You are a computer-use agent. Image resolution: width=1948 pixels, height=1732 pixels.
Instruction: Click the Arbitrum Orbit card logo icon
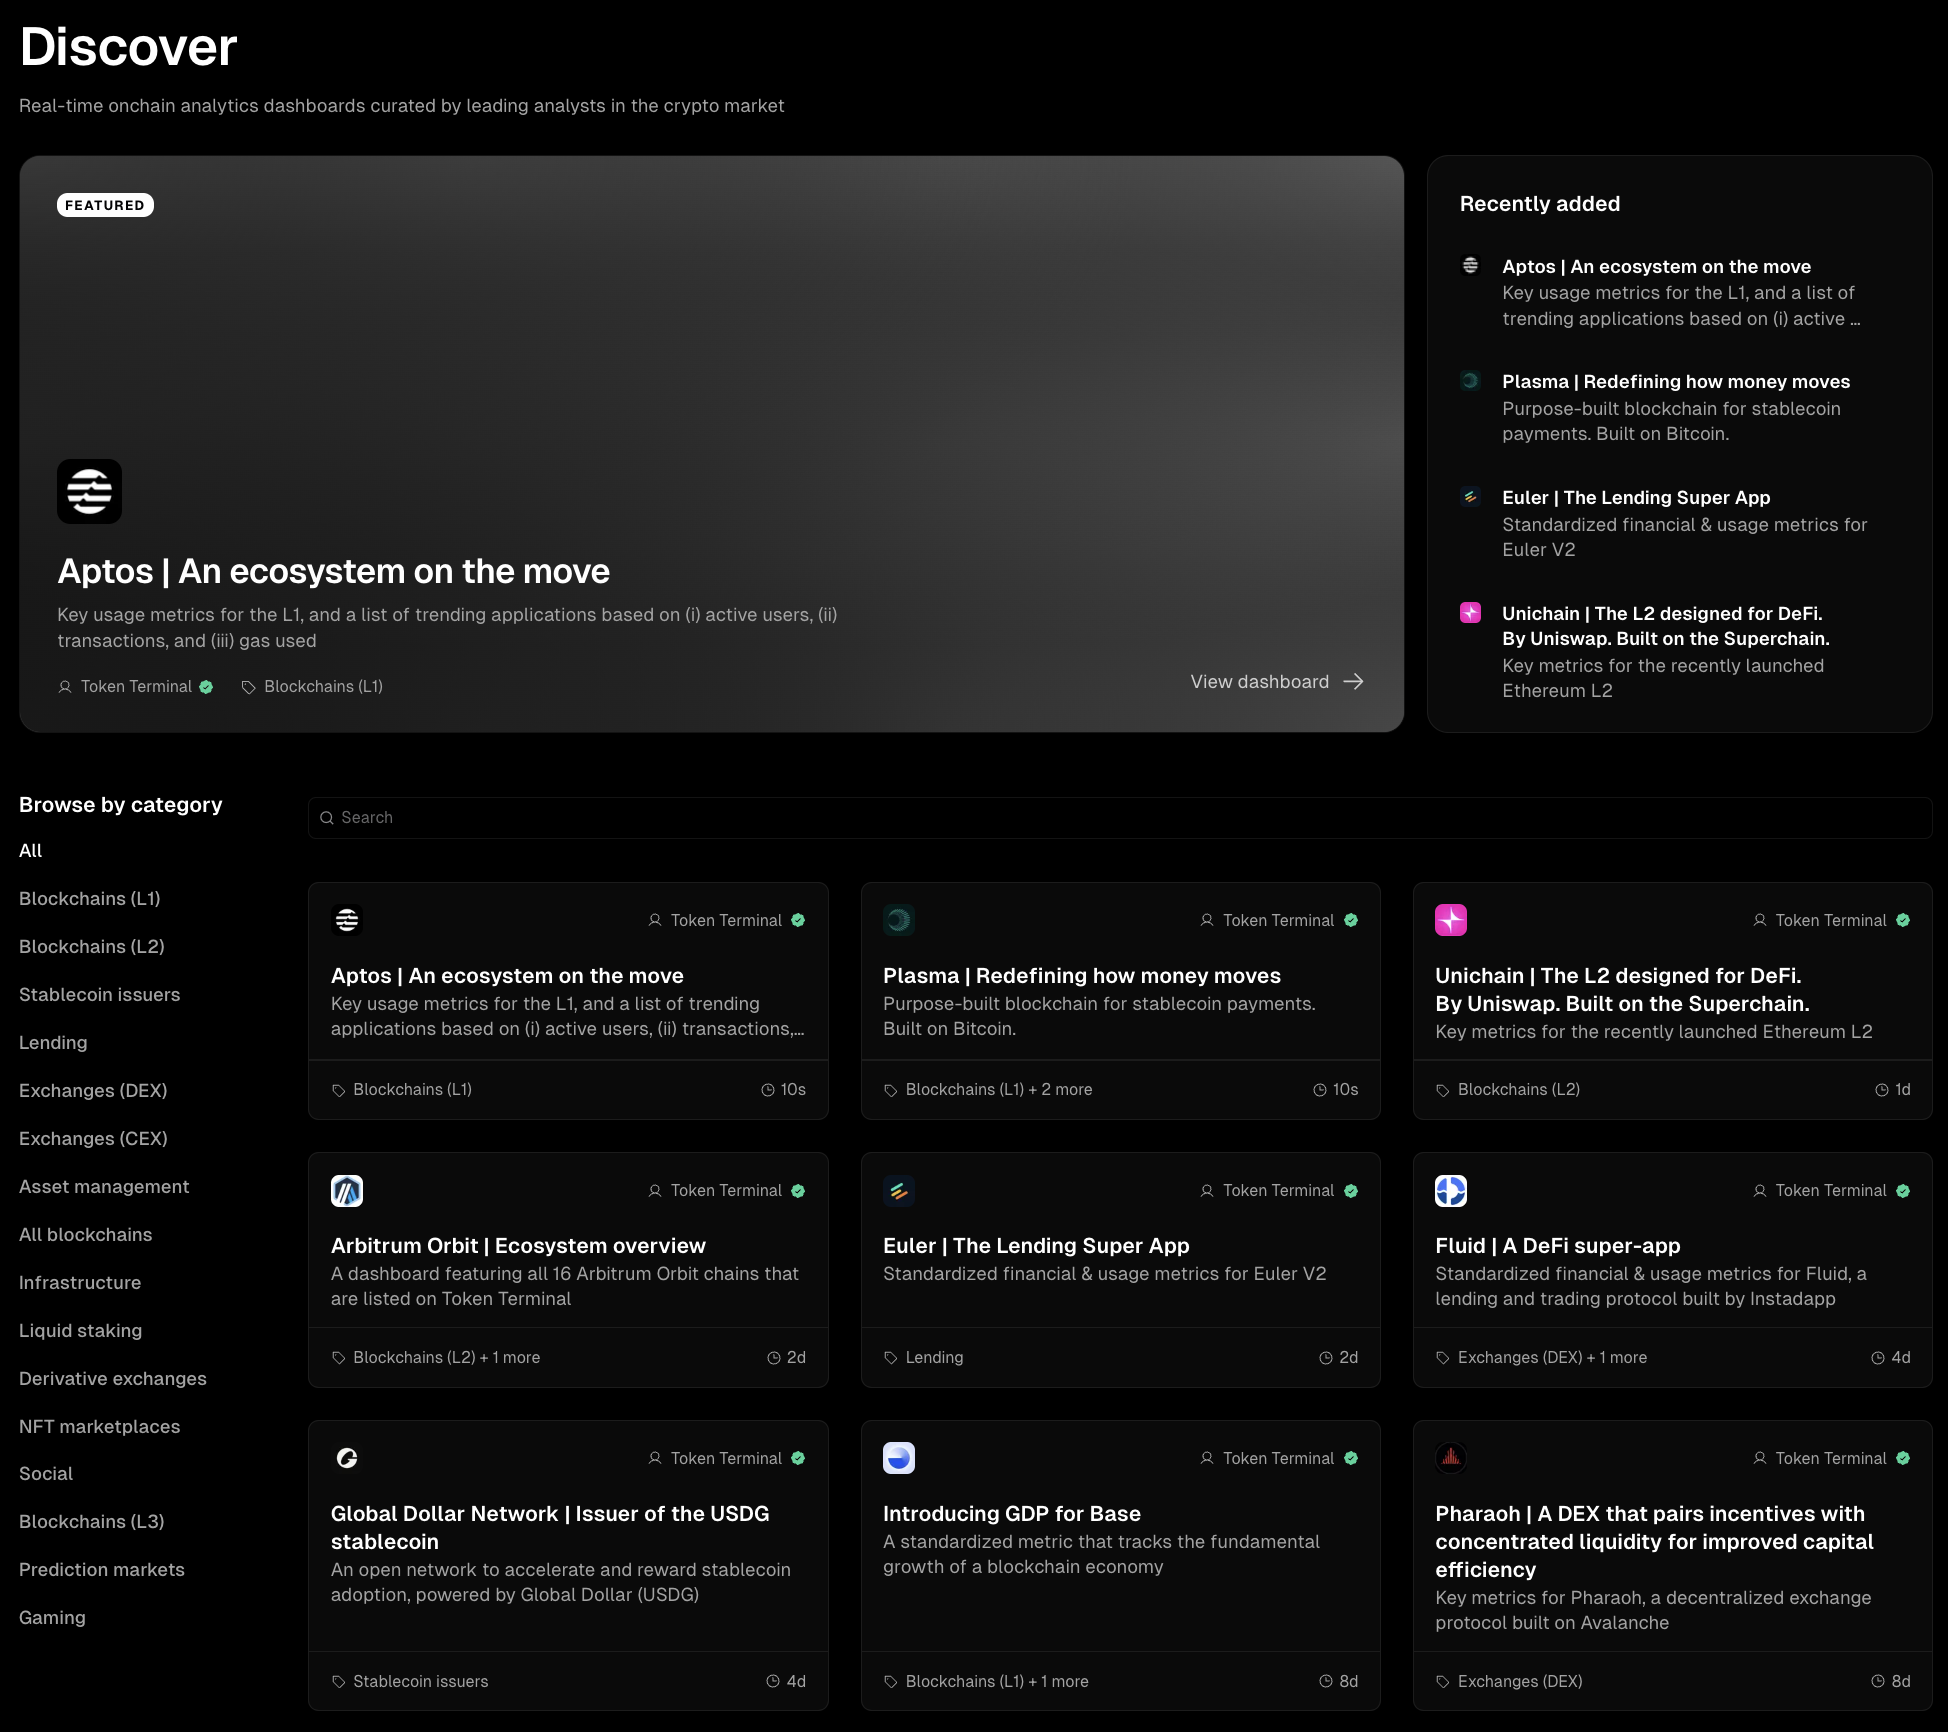coord(347,1191)
